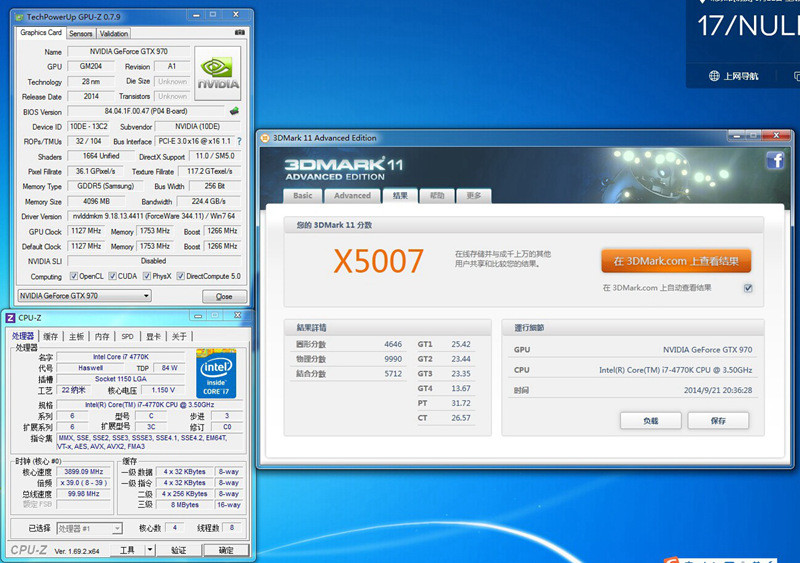Click the 倍频 value x 39.0 ( 8 - 39 )
The height and width of the screenshot is (563, 800).
(84, 483)
